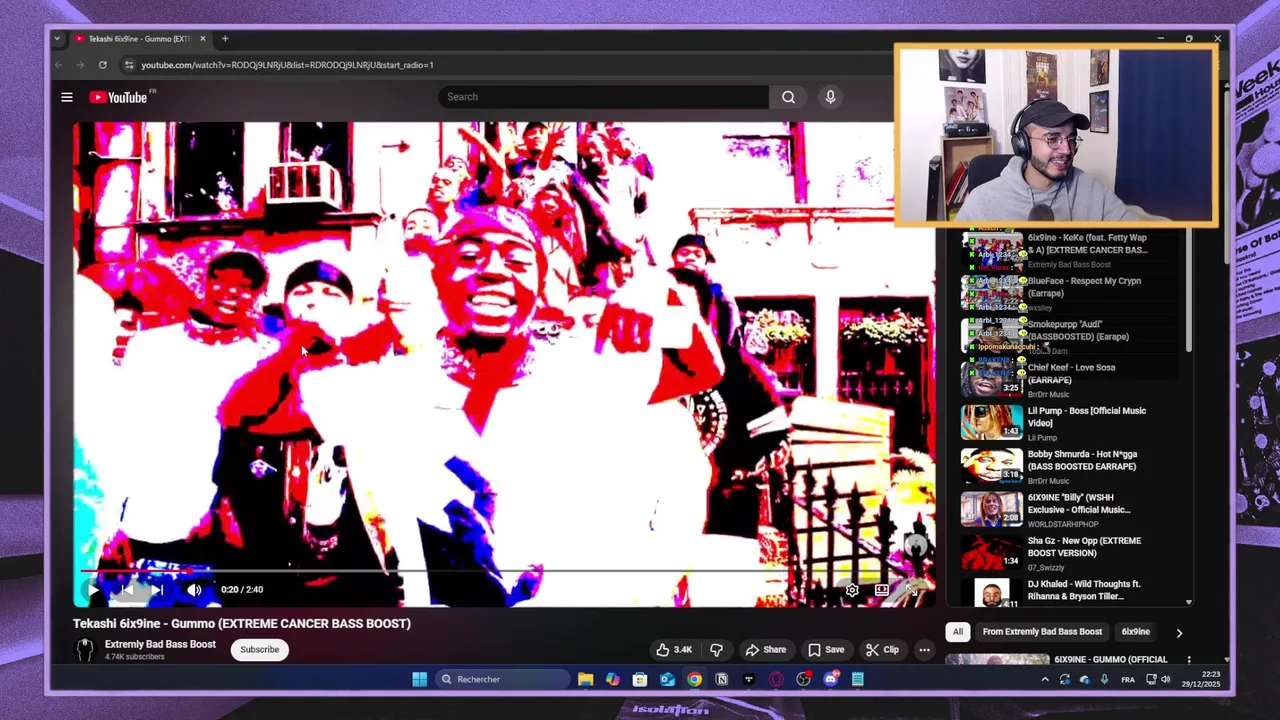Close the Tekashi 6ix9ine browser tab
The height and width of the screenshot is (720, 1280).
[202, 39]
